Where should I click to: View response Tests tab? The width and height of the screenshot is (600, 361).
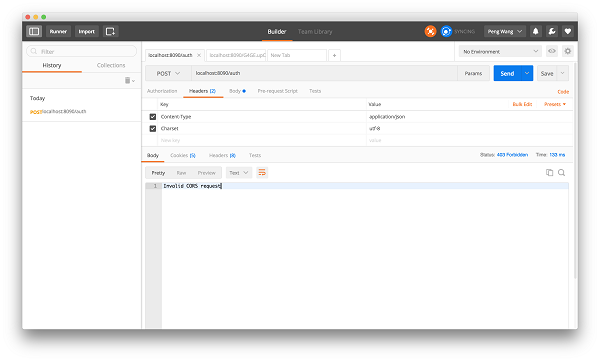(x=255, y=155)
